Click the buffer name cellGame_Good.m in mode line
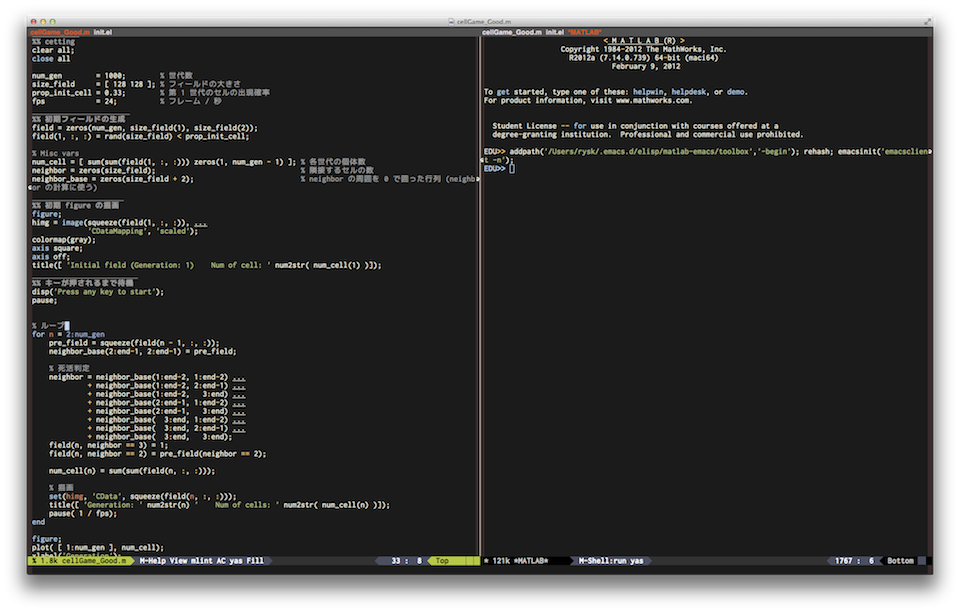 pyautogui.click(x=94, y=561)
